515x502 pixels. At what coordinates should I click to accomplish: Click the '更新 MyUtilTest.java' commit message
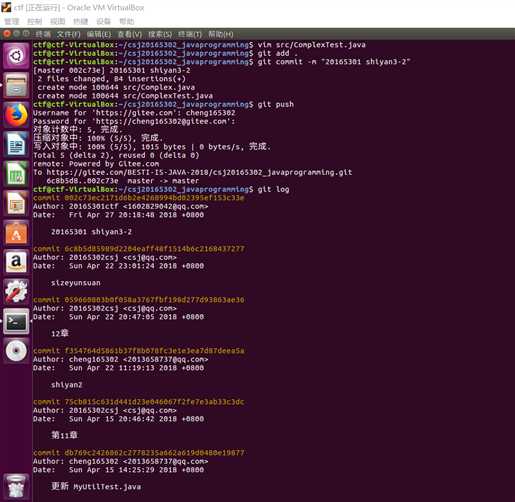click(96, 486)
